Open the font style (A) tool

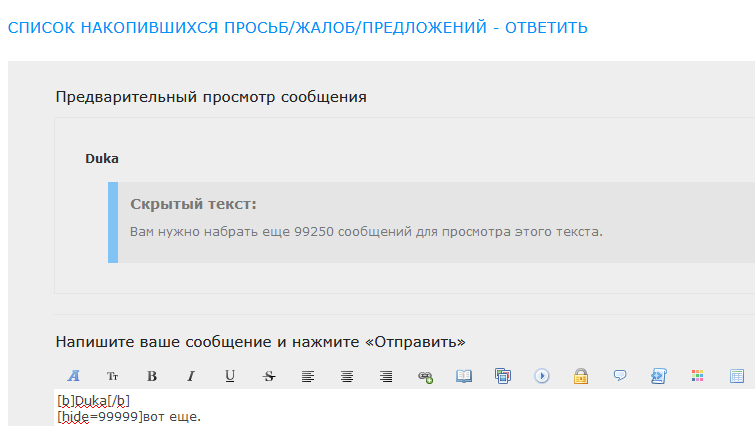click(x=74, y=376)
